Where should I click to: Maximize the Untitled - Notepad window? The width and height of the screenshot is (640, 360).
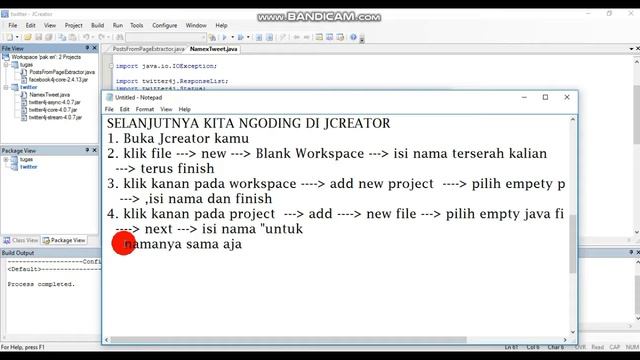[x=545, y=97]
